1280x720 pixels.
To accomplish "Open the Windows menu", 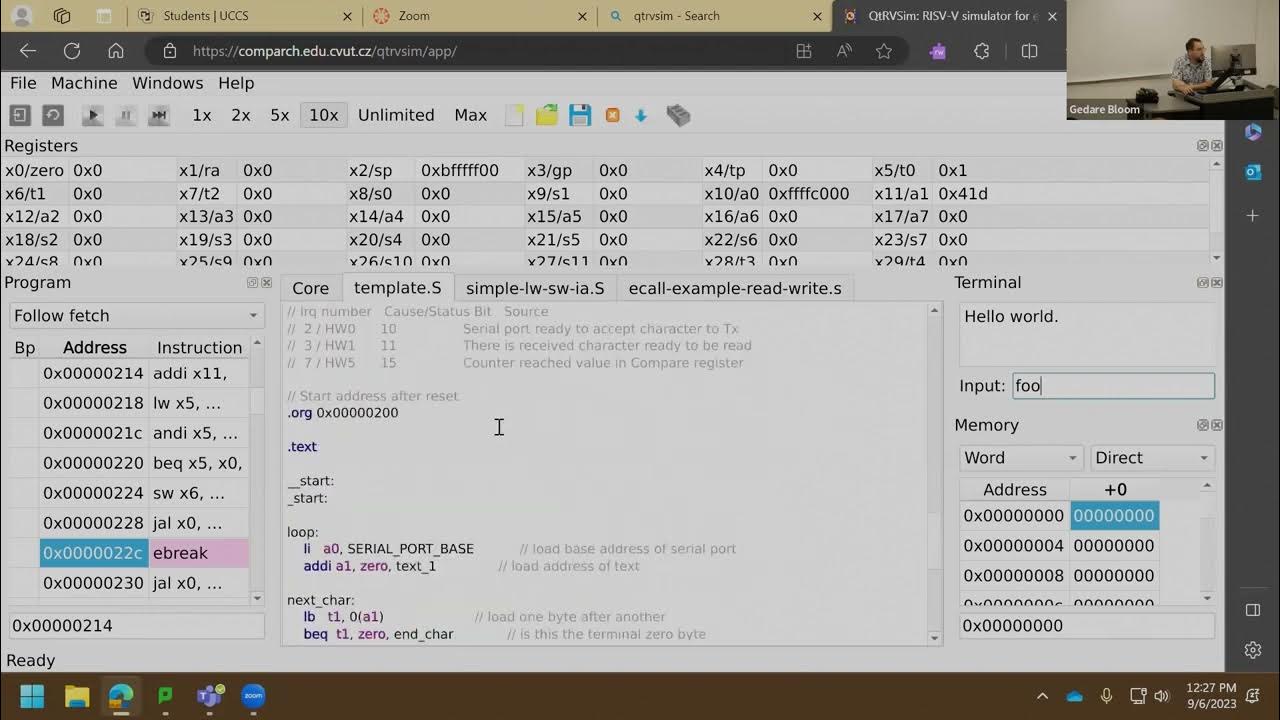I will 168,83.
